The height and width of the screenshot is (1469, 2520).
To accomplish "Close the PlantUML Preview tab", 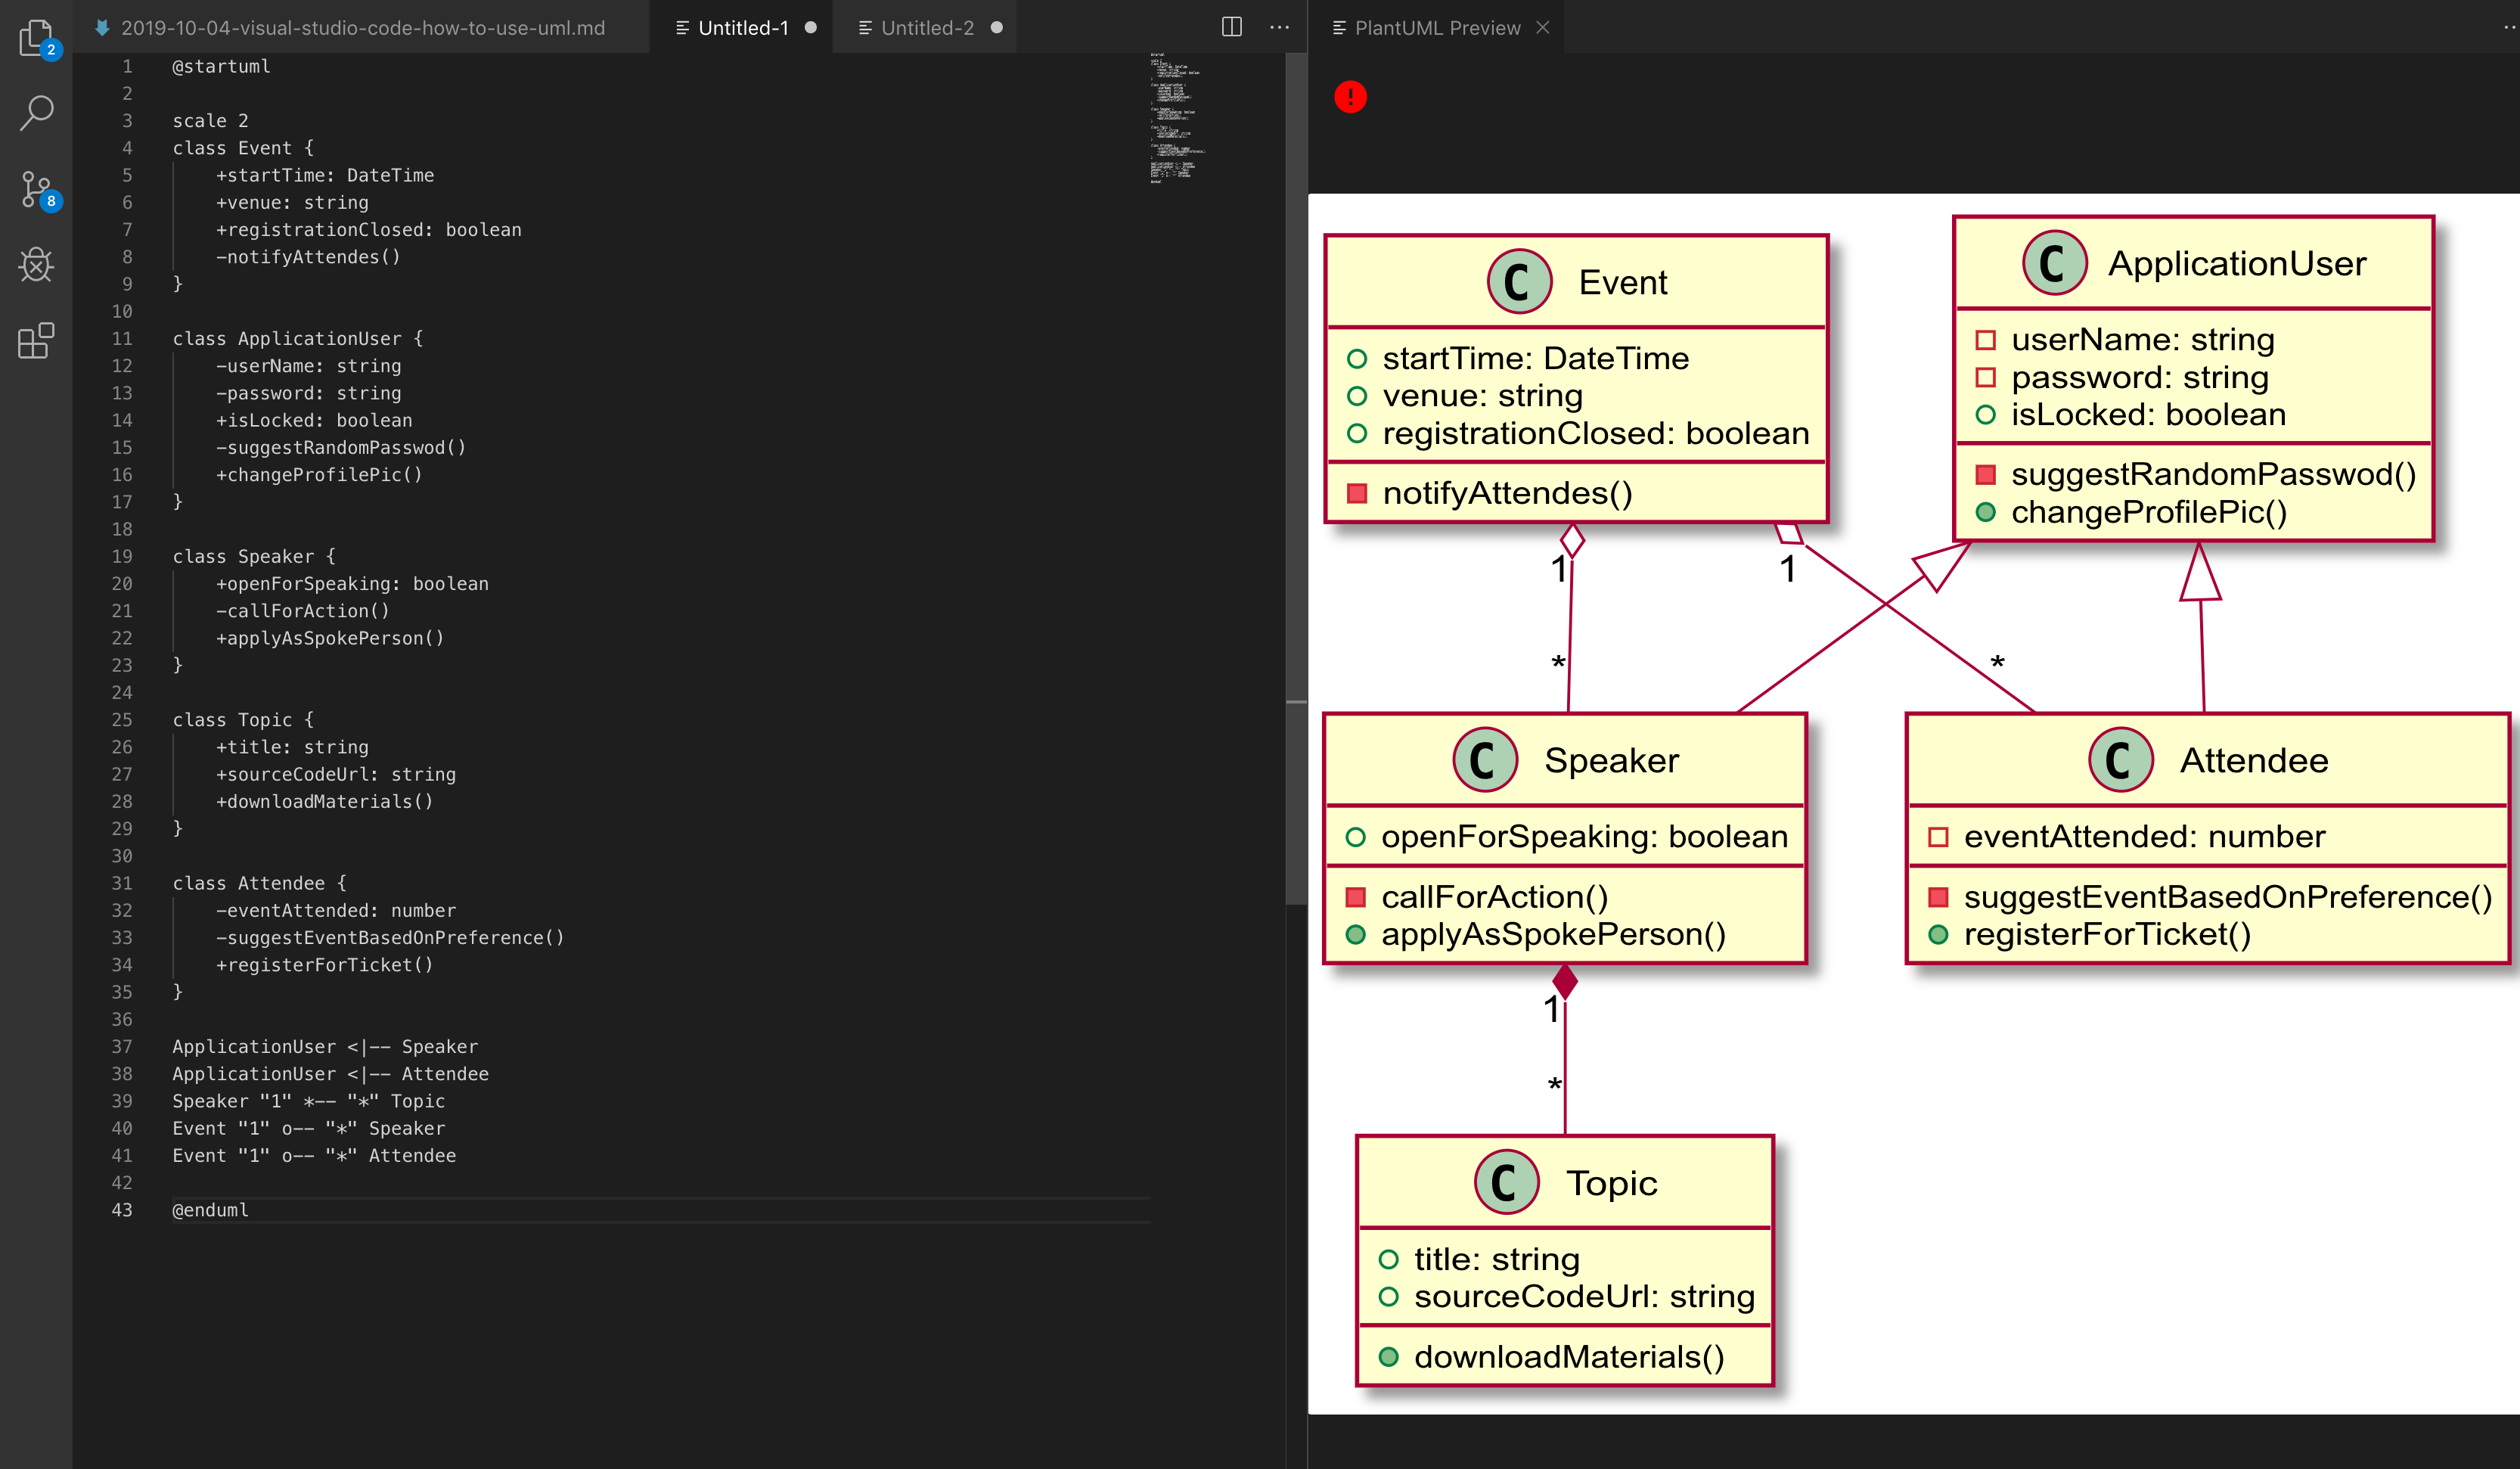I will 1543,27.
